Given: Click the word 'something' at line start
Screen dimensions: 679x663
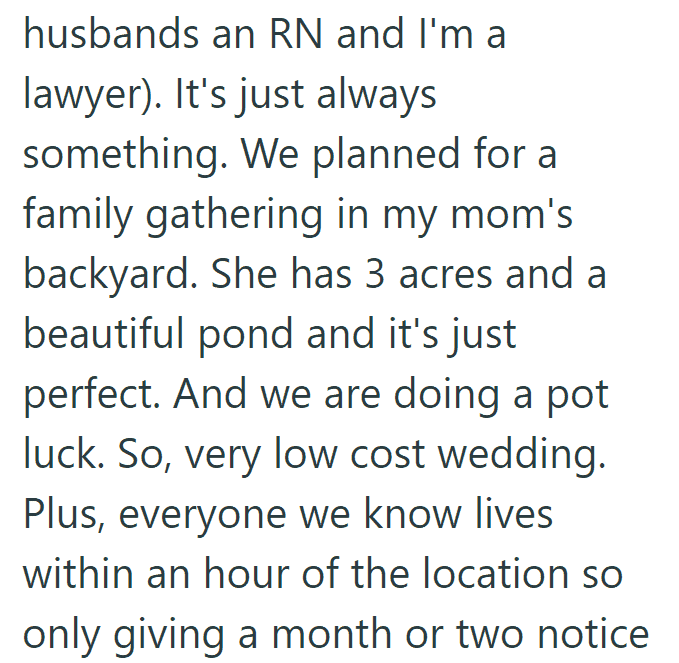Looking at the screenshot, I should 124,156.
